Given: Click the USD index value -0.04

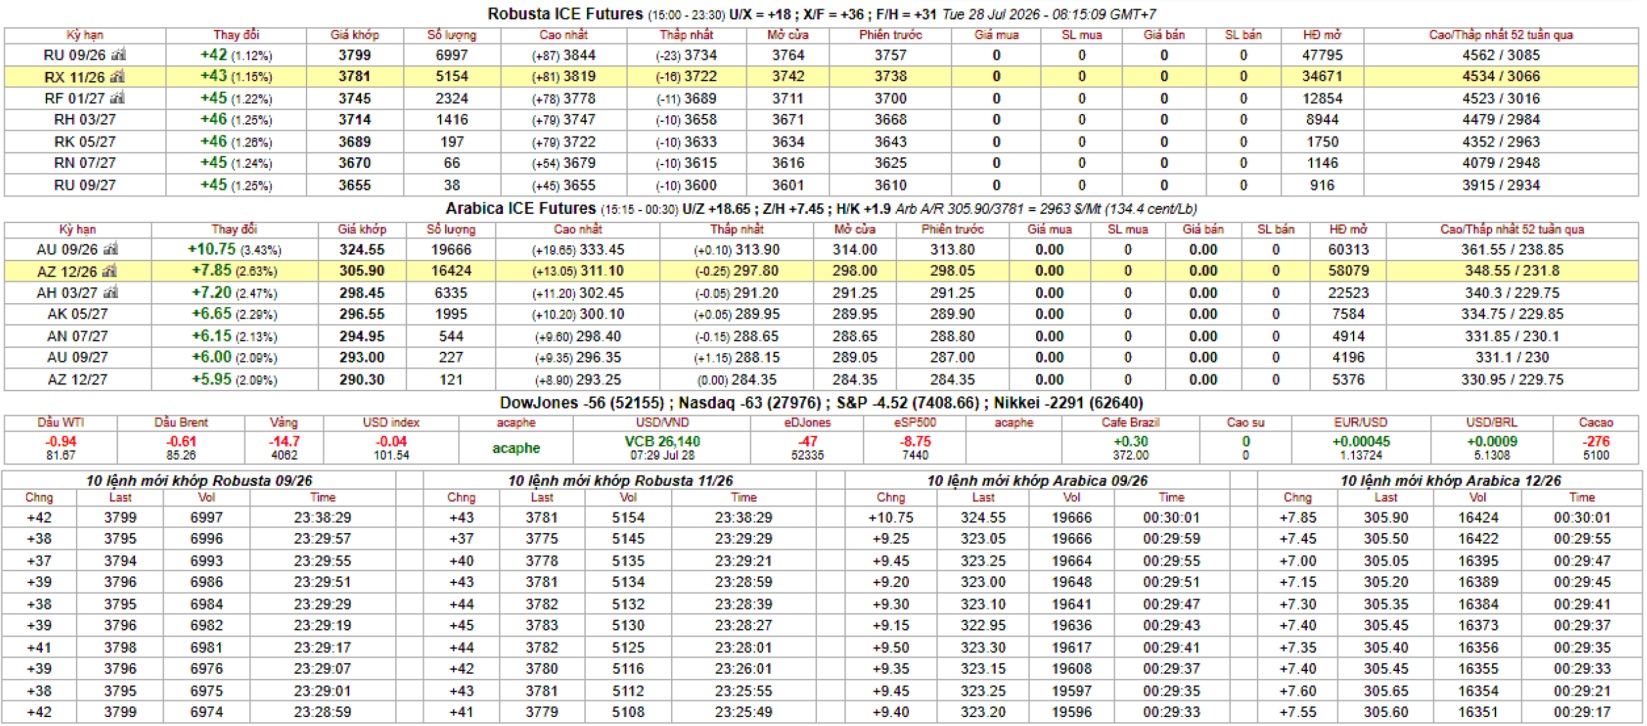Looking at the screenshot, I should (391, 441).
